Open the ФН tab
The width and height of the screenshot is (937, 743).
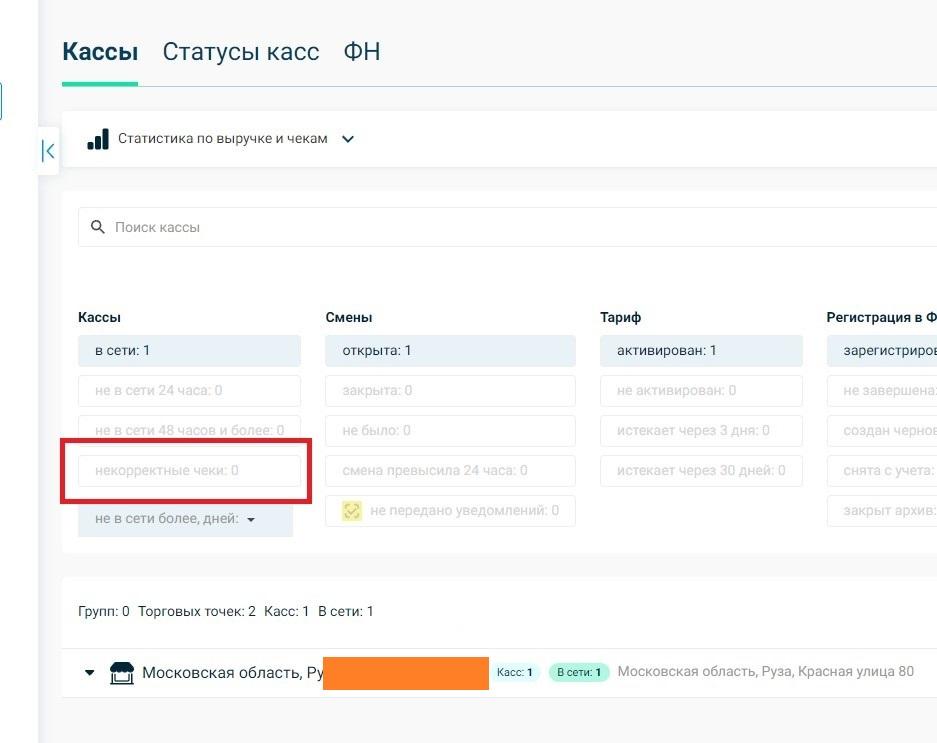click(361, 52)
